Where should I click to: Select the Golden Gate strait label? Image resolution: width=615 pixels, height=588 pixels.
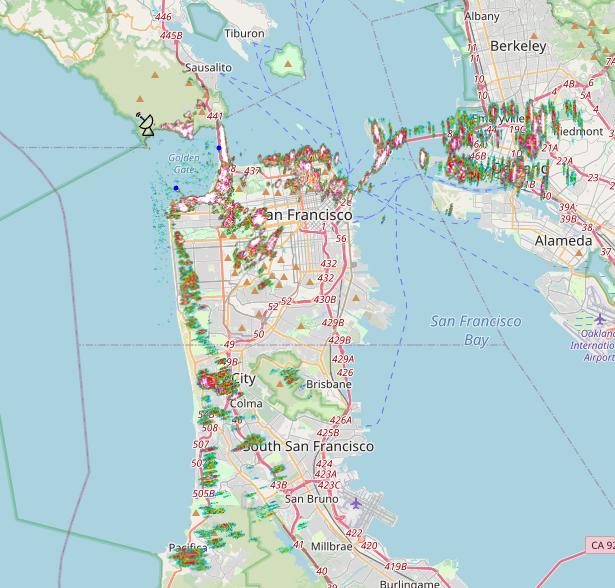tap(184, 163)
